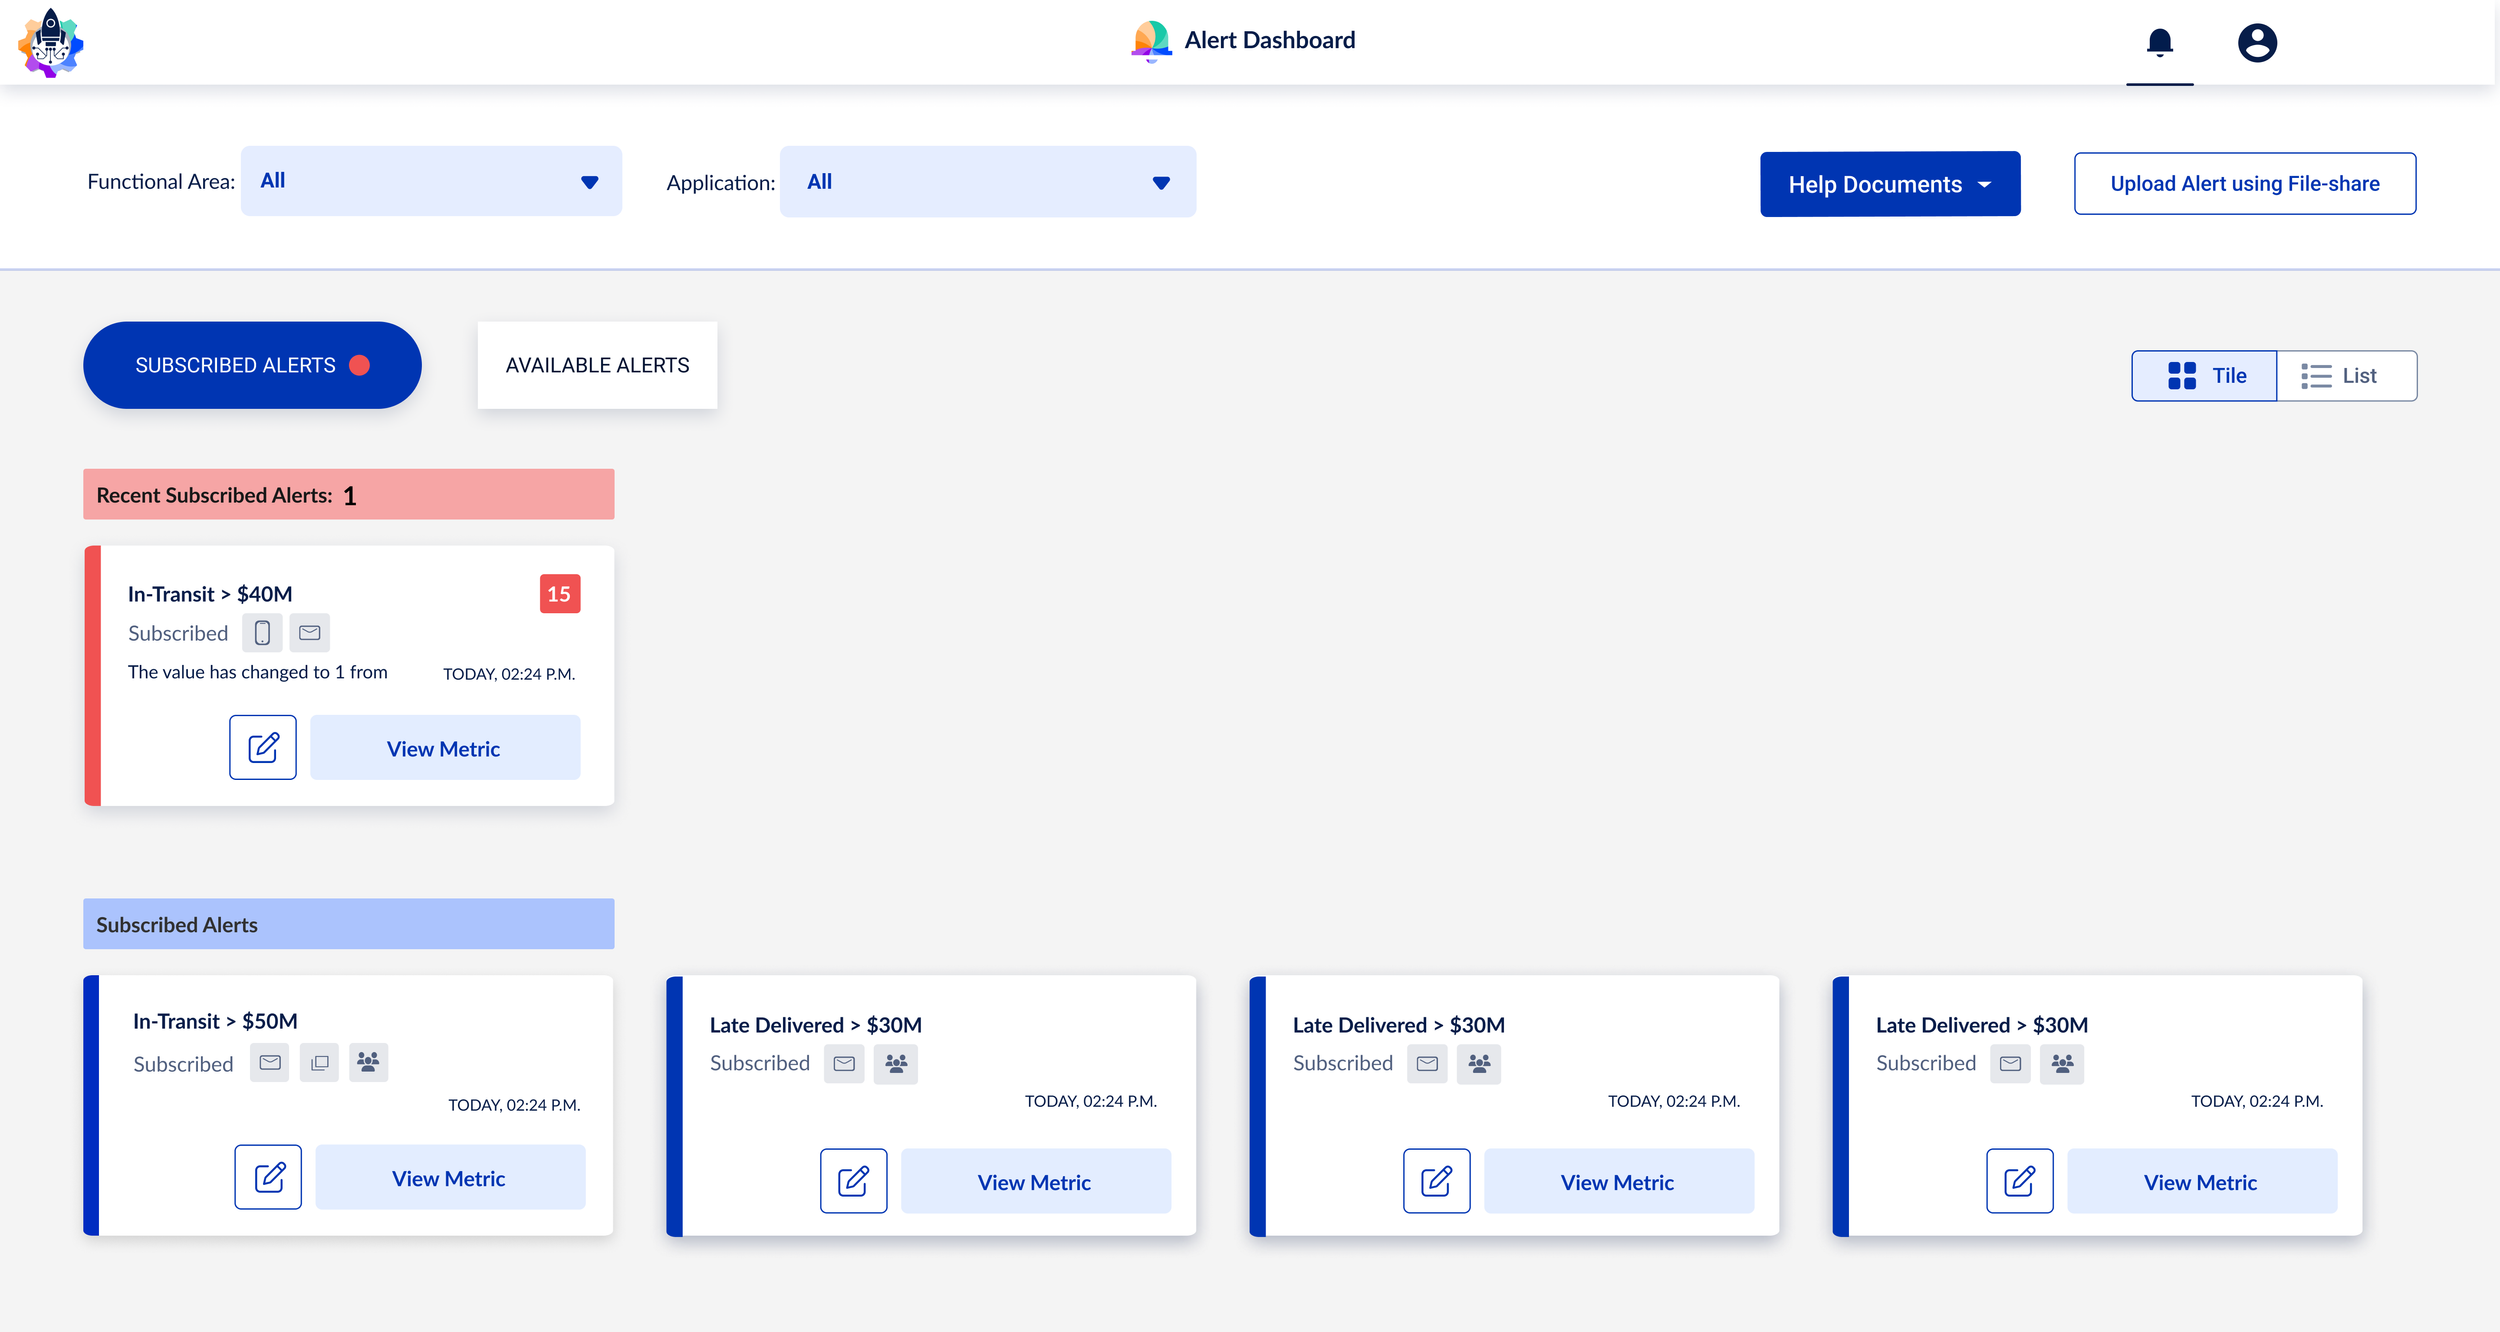The width and height of the screenshot is (2500, 1332).
Task: Click the email icon on In-Transit > $50M alert
Action: 268,1063
